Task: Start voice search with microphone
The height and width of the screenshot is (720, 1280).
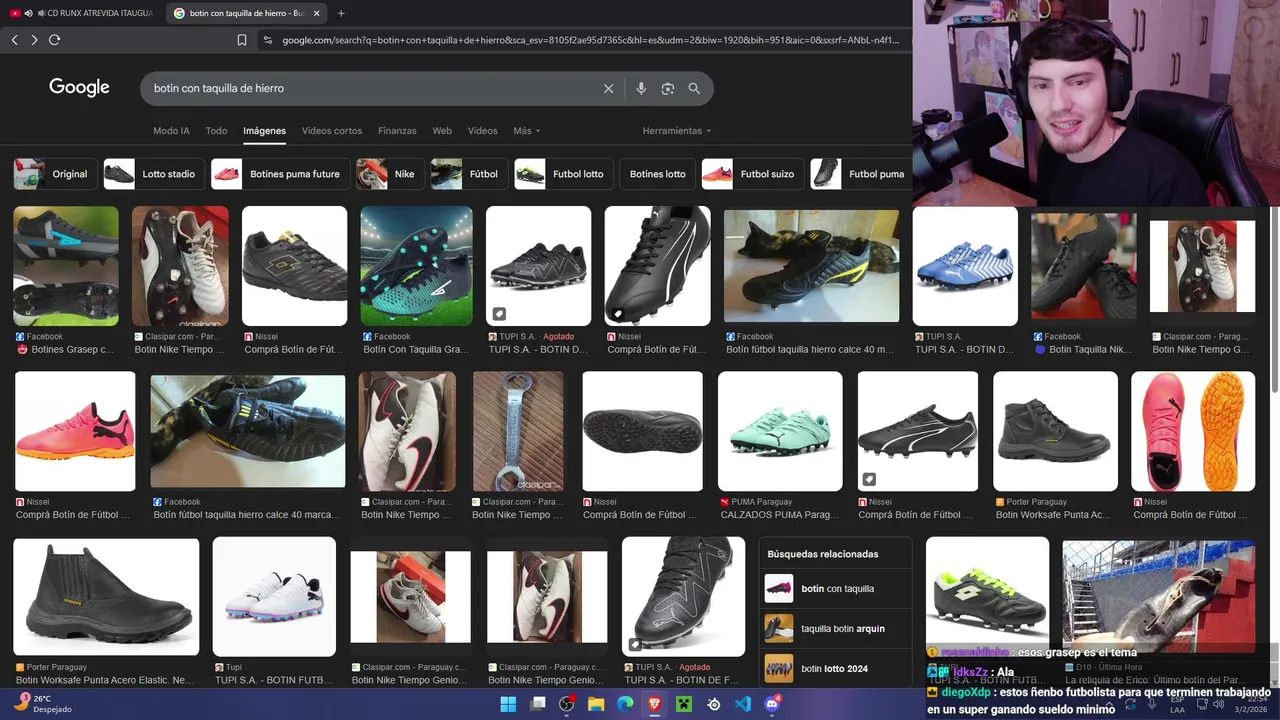Action: tap(641, 88)
